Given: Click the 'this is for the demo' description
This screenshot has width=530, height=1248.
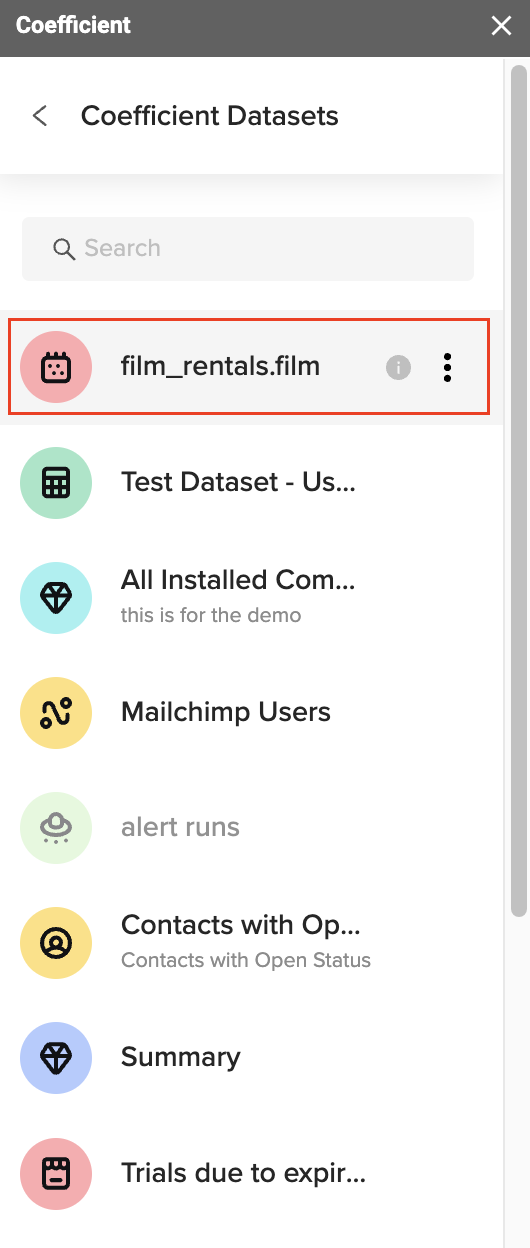Looking at the screenshot, I should 211,615.
